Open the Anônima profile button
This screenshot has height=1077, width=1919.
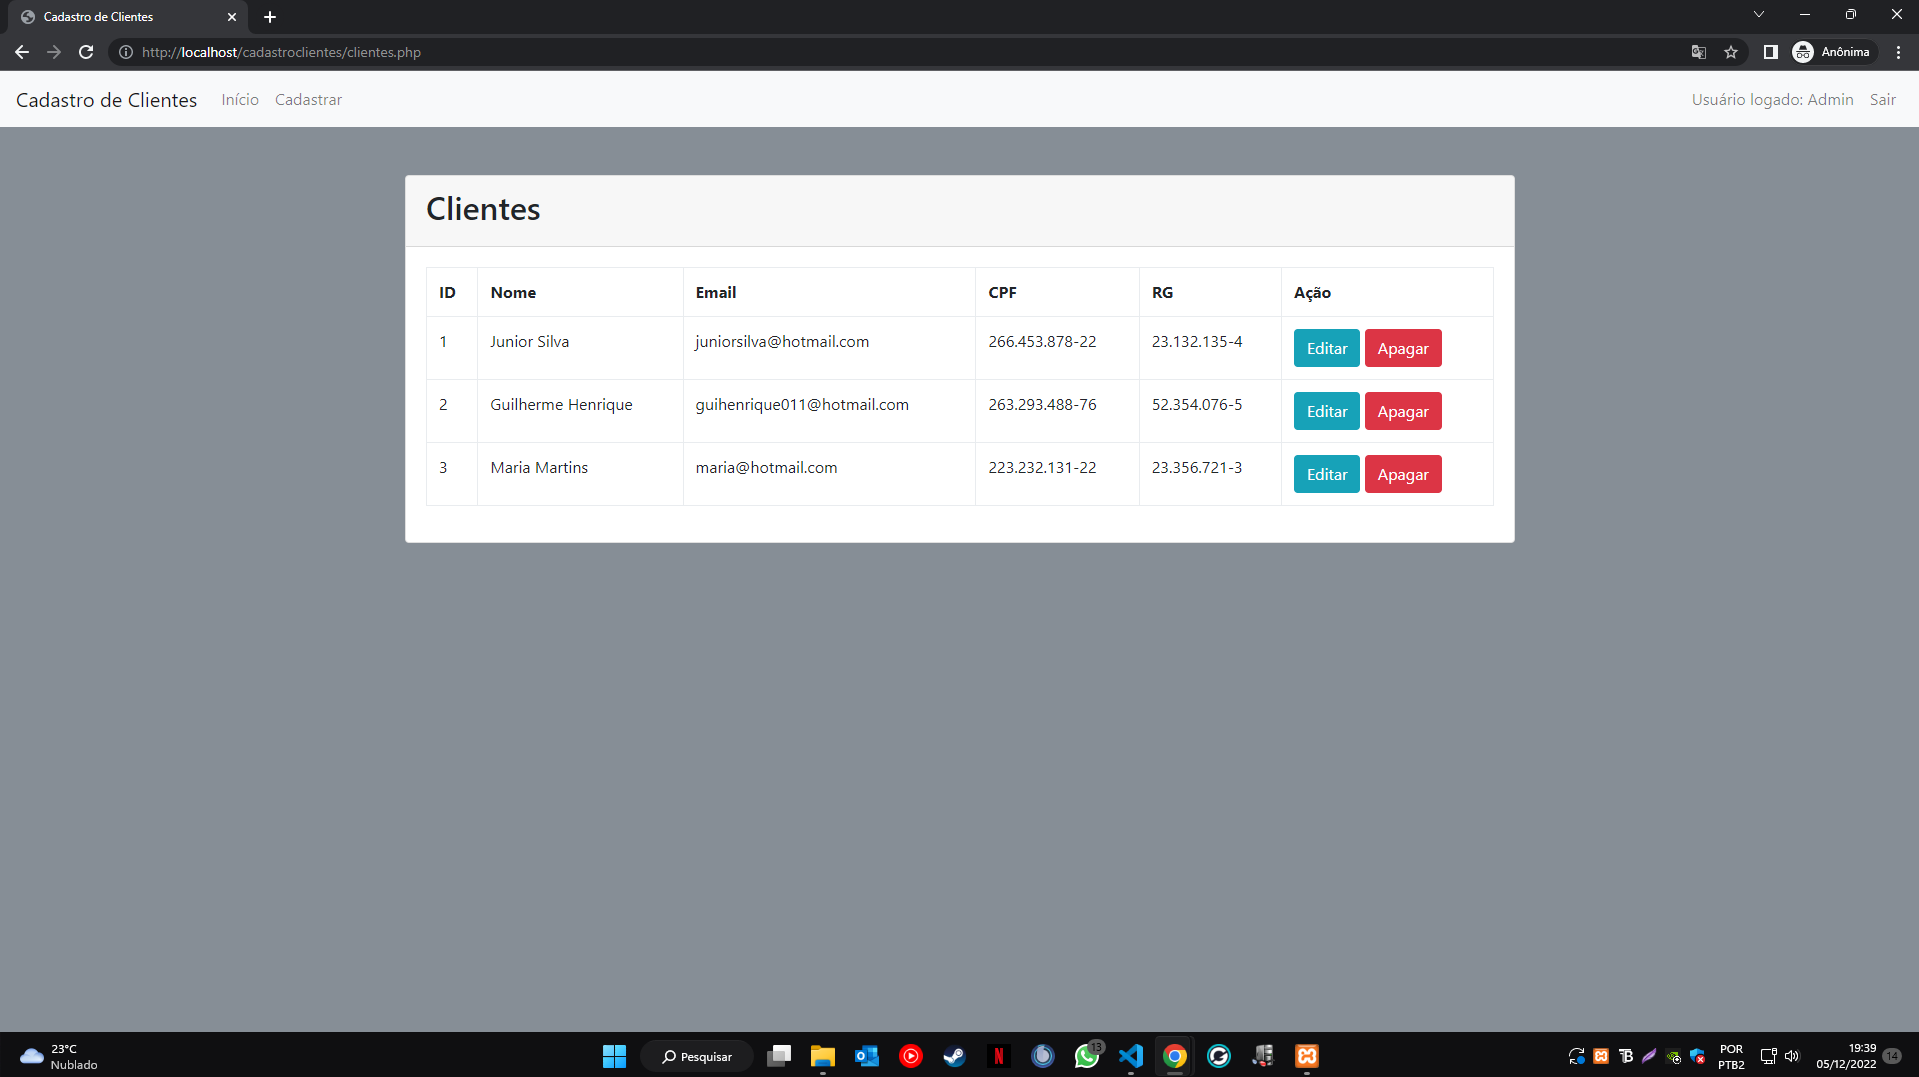1832,52
